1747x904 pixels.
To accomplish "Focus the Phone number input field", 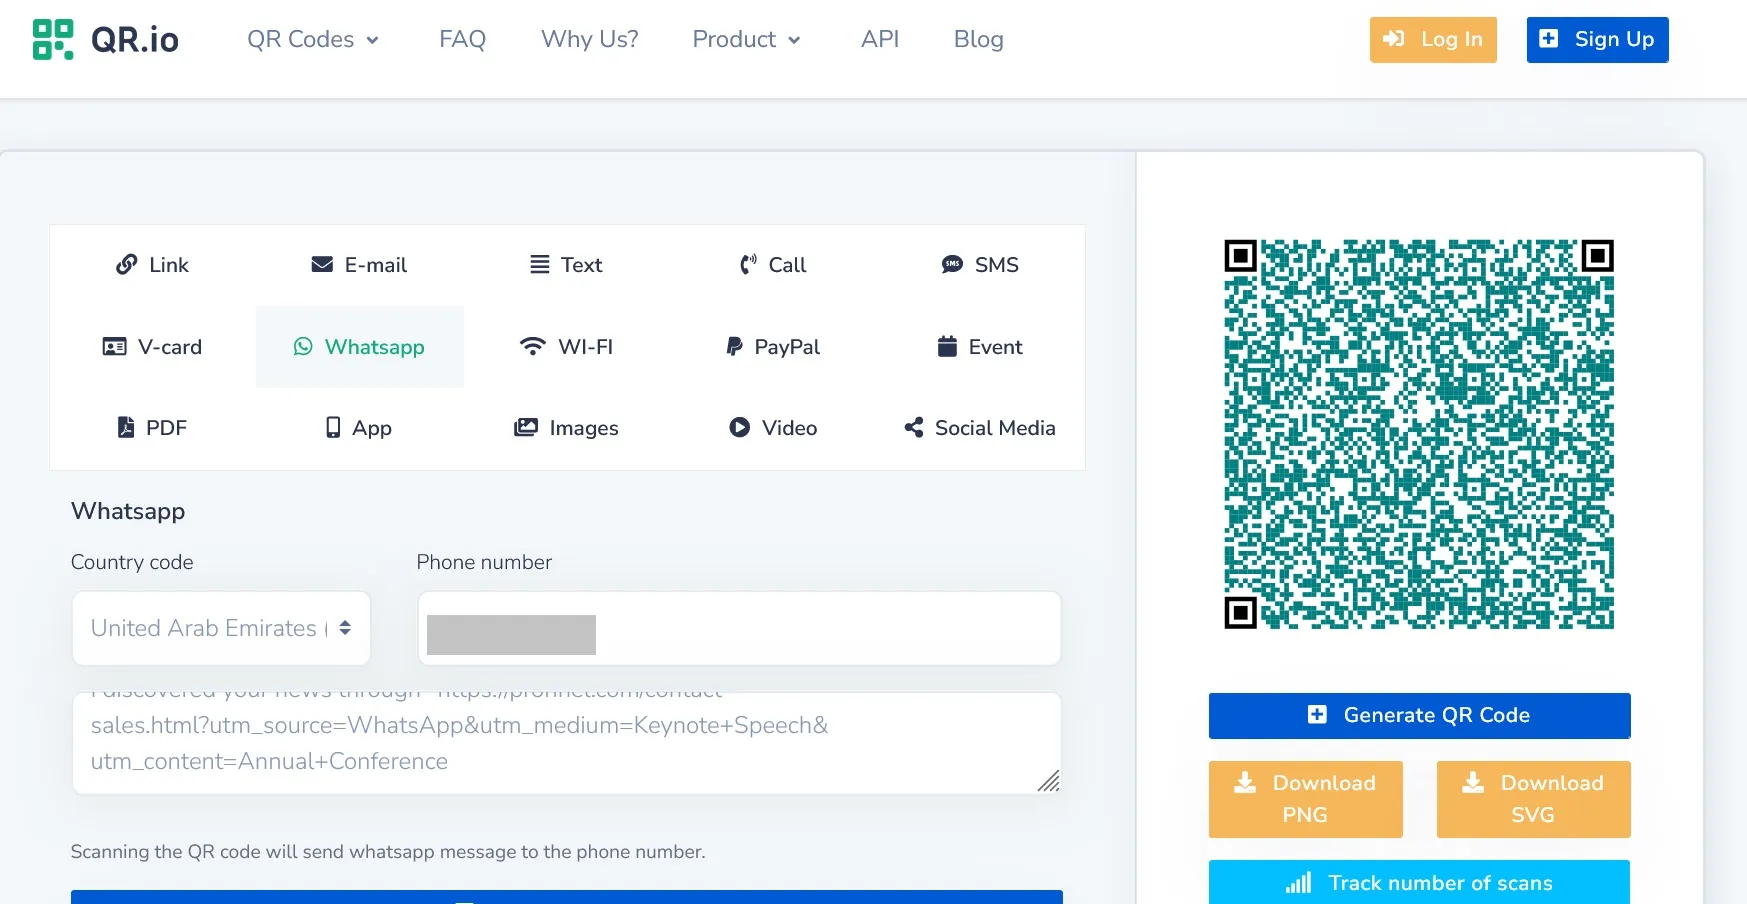I will pos(739,628).
